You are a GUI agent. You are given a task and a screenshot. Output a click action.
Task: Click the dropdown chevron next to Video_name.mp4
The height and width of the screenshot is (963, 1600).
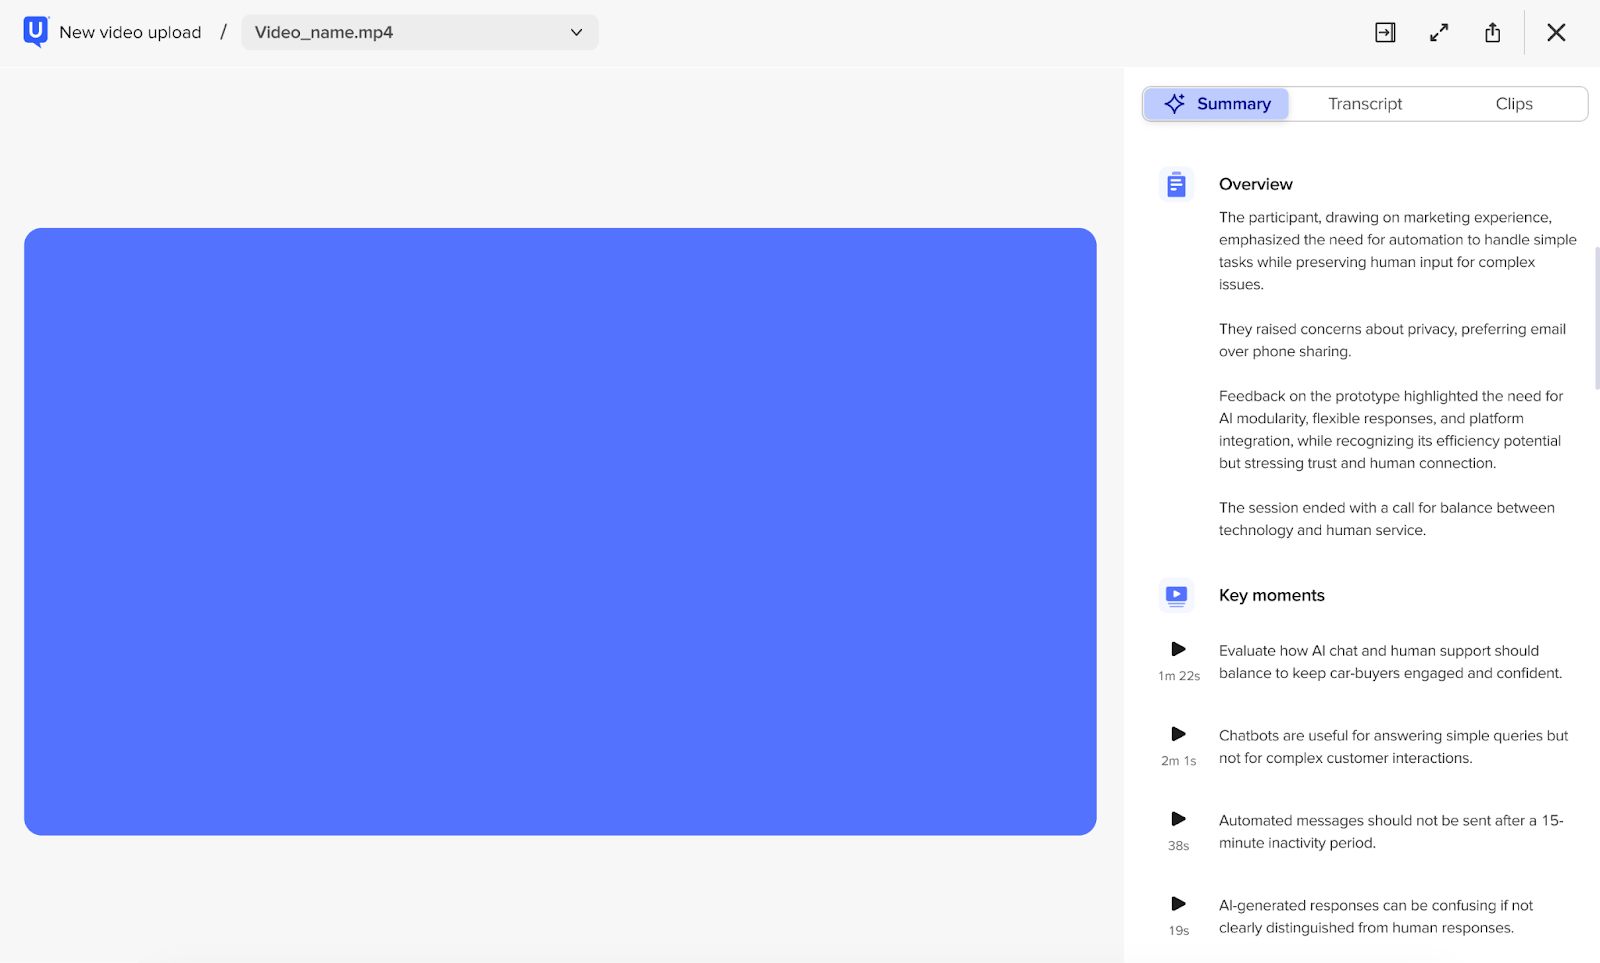coord(576,33)
